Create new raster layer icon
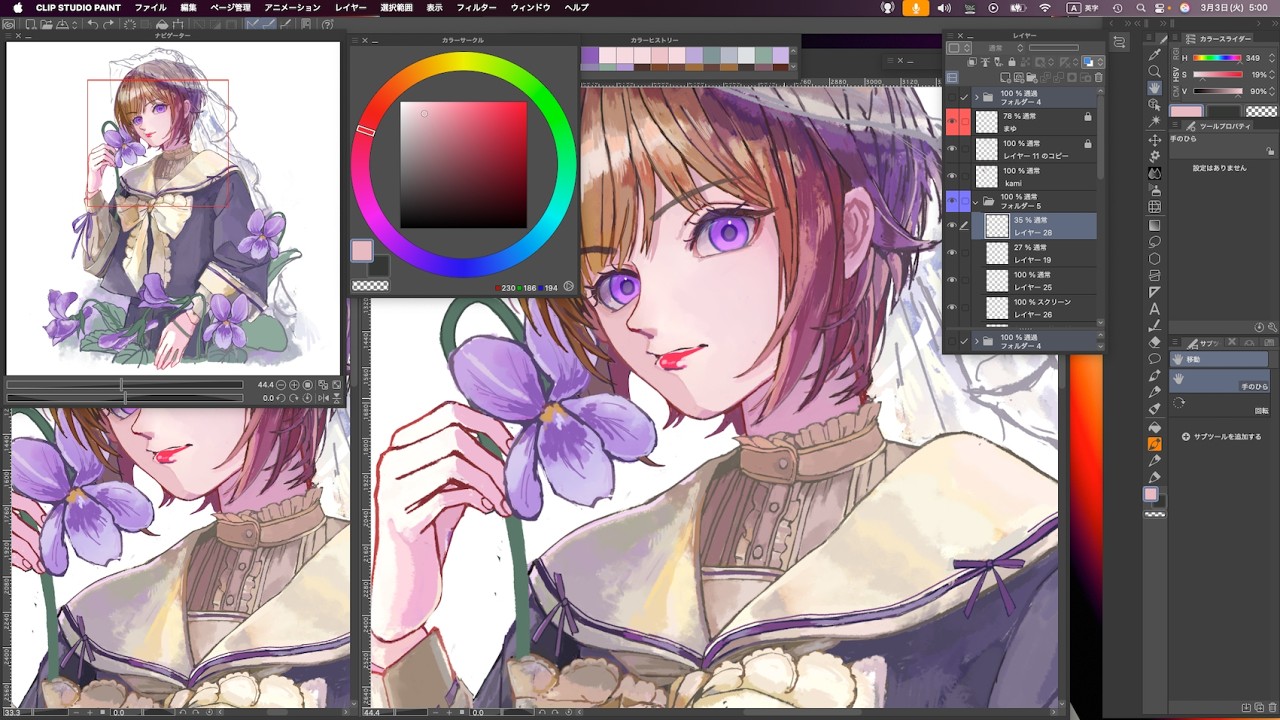This screenshot has height=720, width=1280. coord(1006,77)
